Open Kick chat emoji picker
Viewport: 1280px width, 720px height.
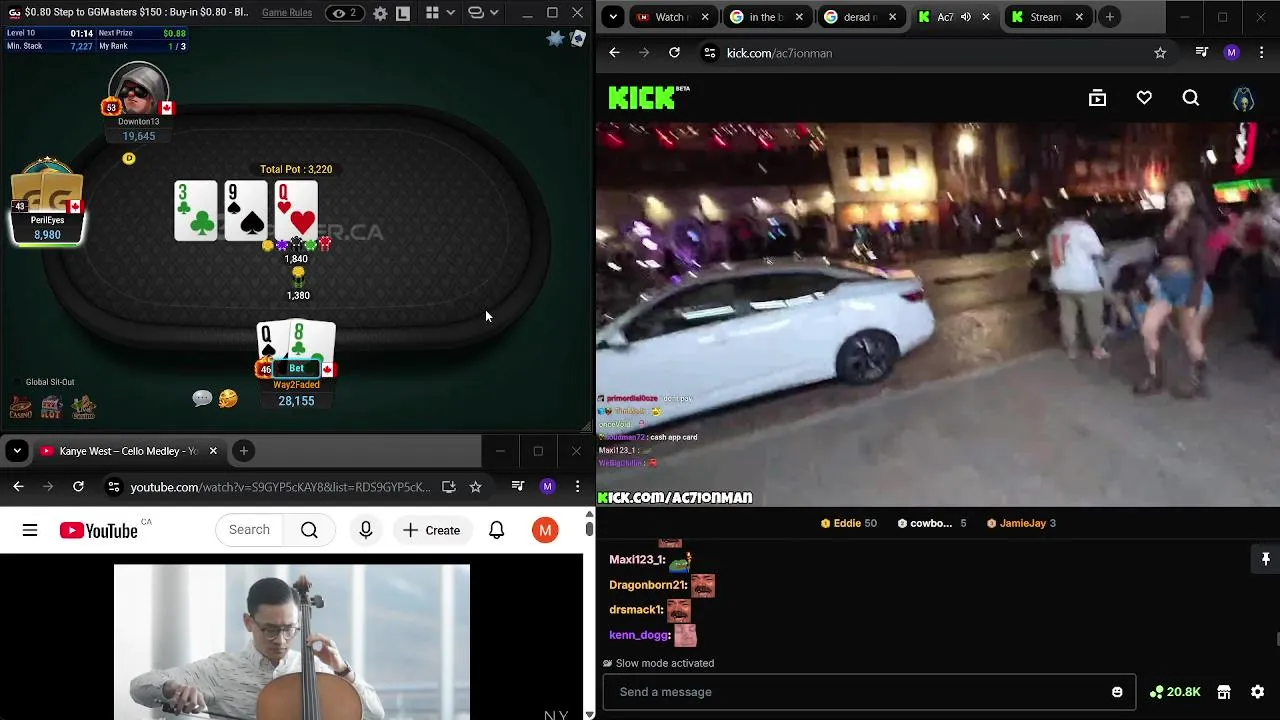click(1117, 692)
